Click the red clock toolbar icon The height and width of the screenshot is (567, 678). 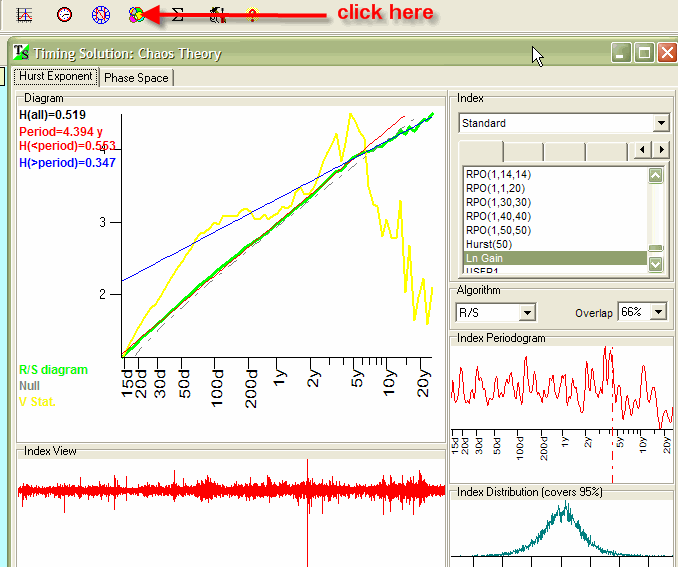[x=64, y=14]
